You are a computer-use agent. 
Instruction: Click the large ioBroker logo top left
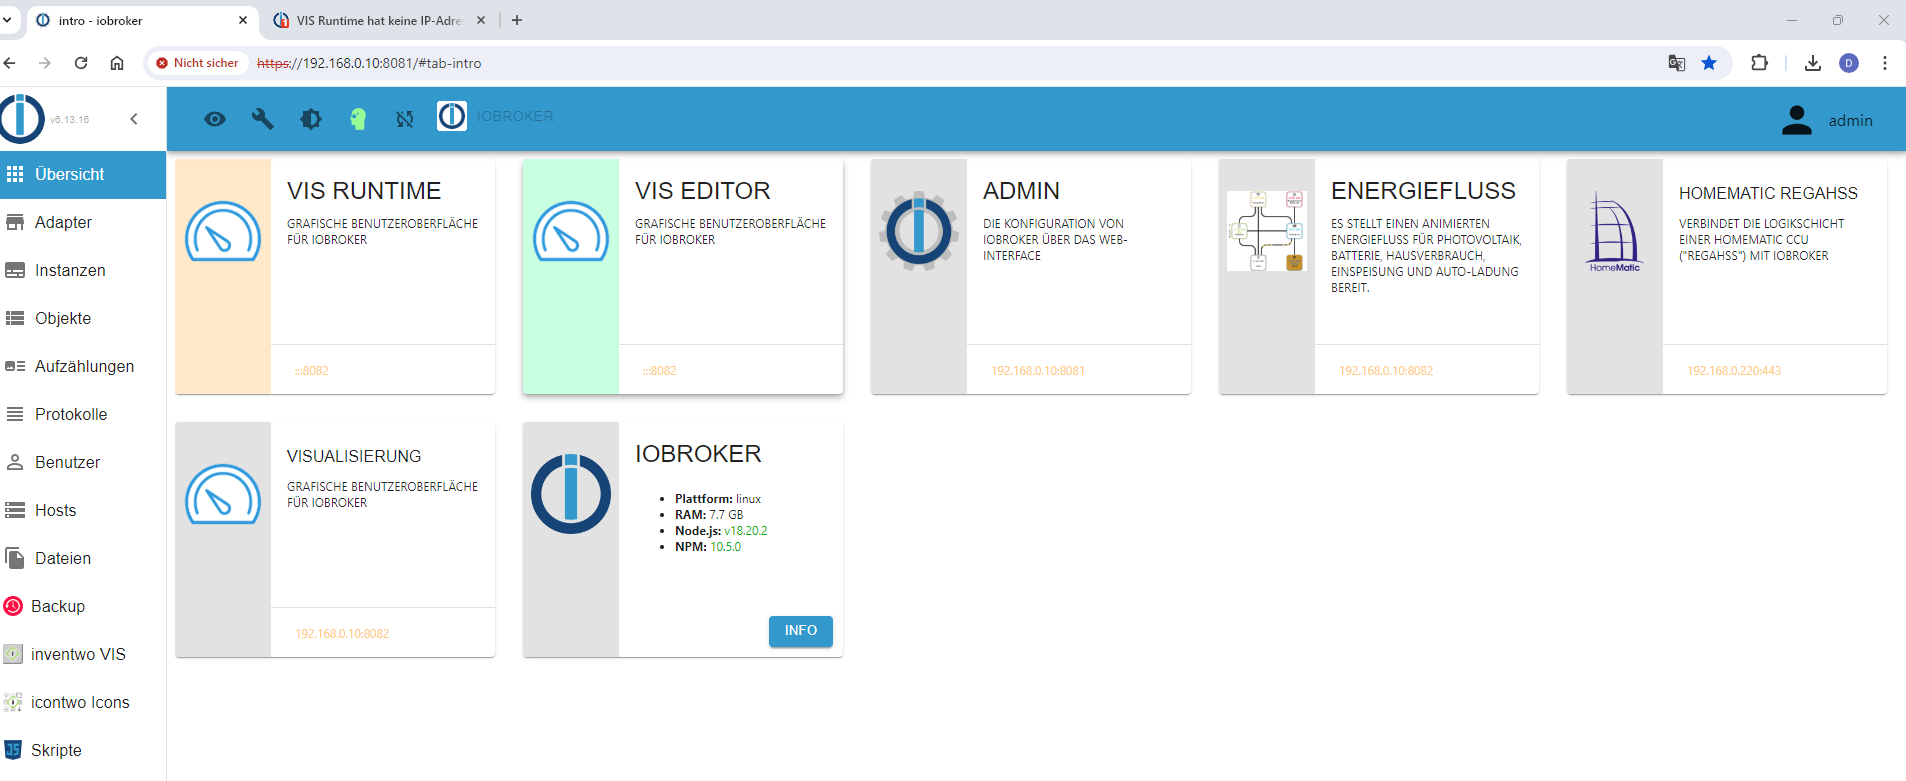[22, 119]
